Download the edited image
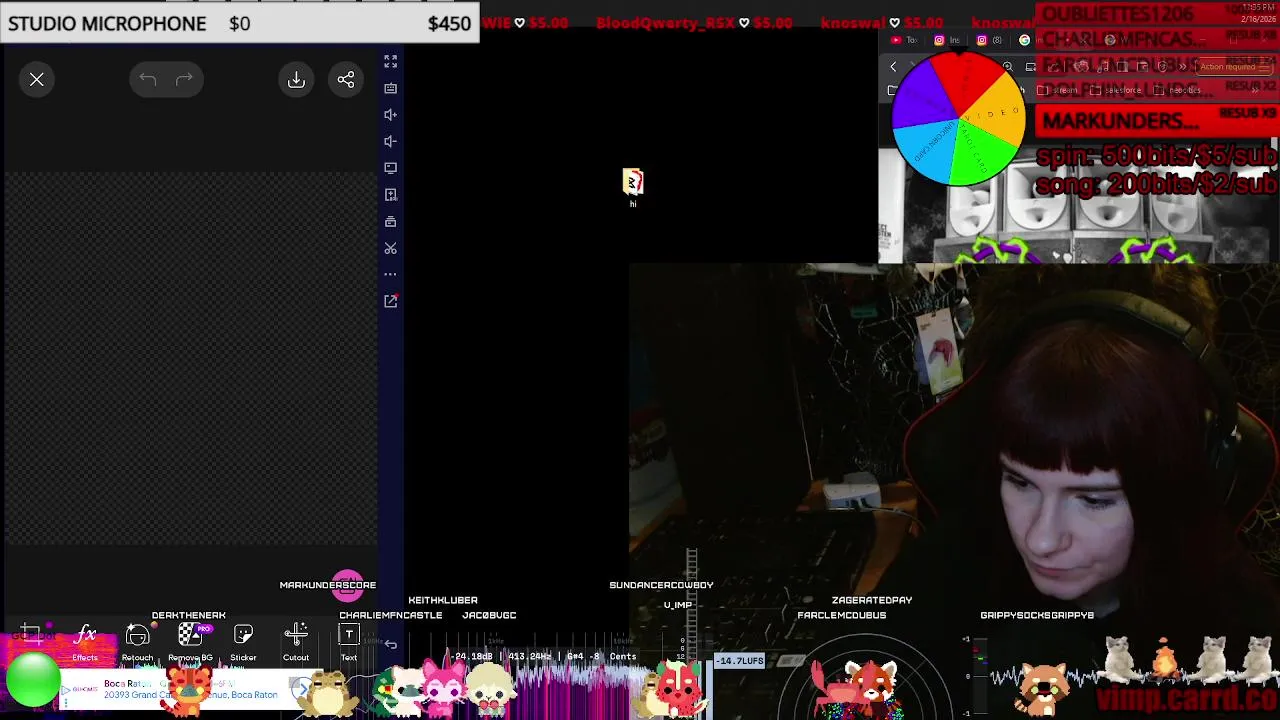1280x720 pixels. pyautogui.click(x=296, y=80)
